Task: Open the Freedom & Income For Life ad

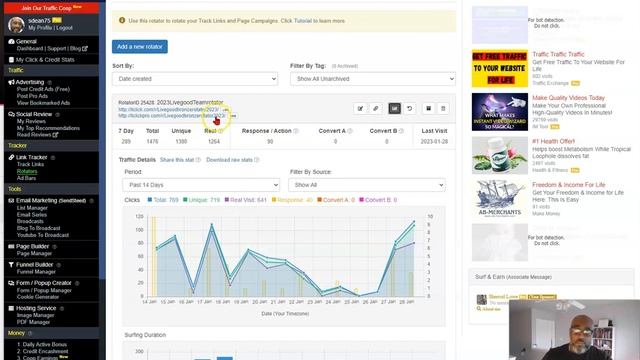Action: (x=569, y=185)
